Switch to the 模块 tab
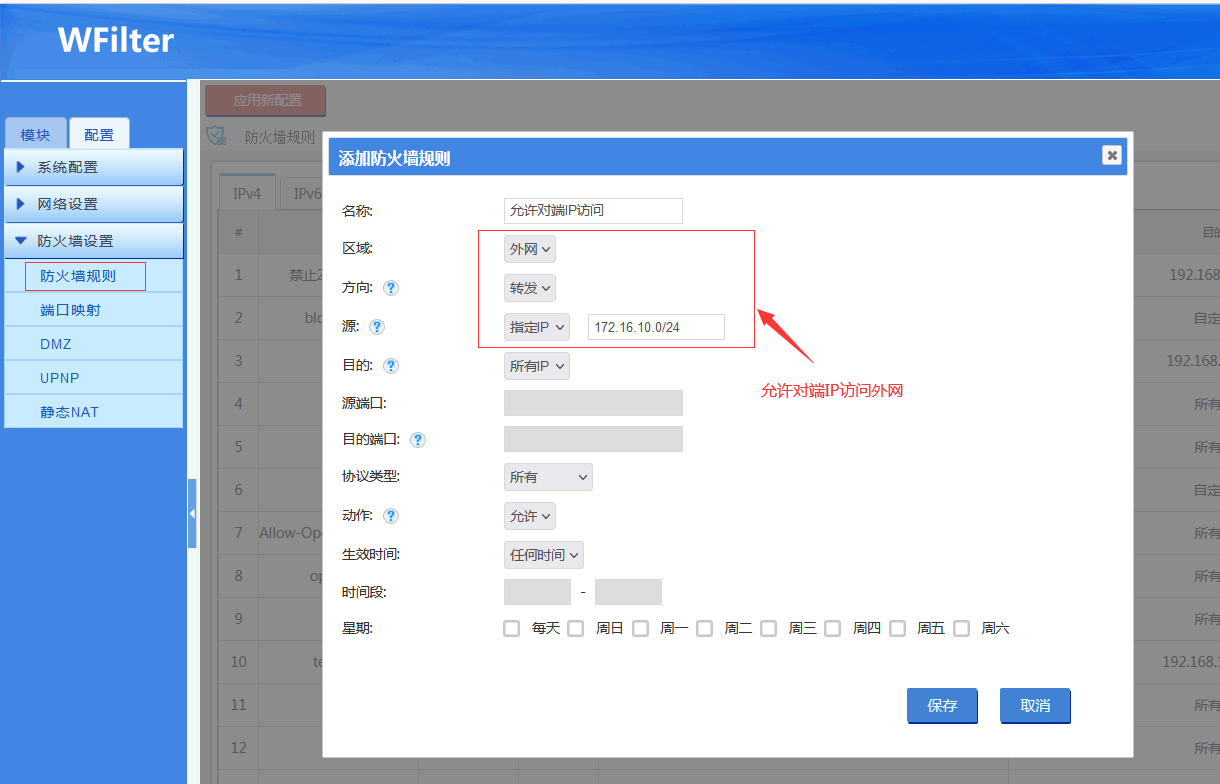This screenshot has width=1220, height=784. tap(36, 135)
